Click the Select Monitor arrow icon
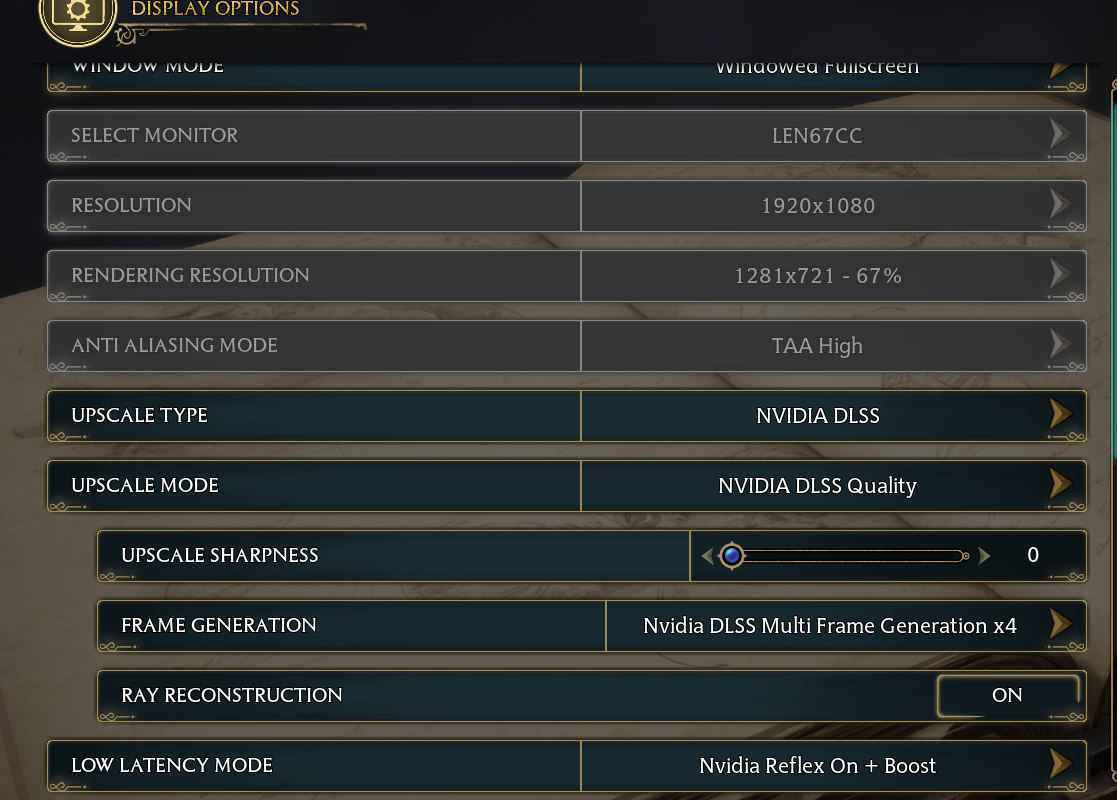 point(1060,135)
